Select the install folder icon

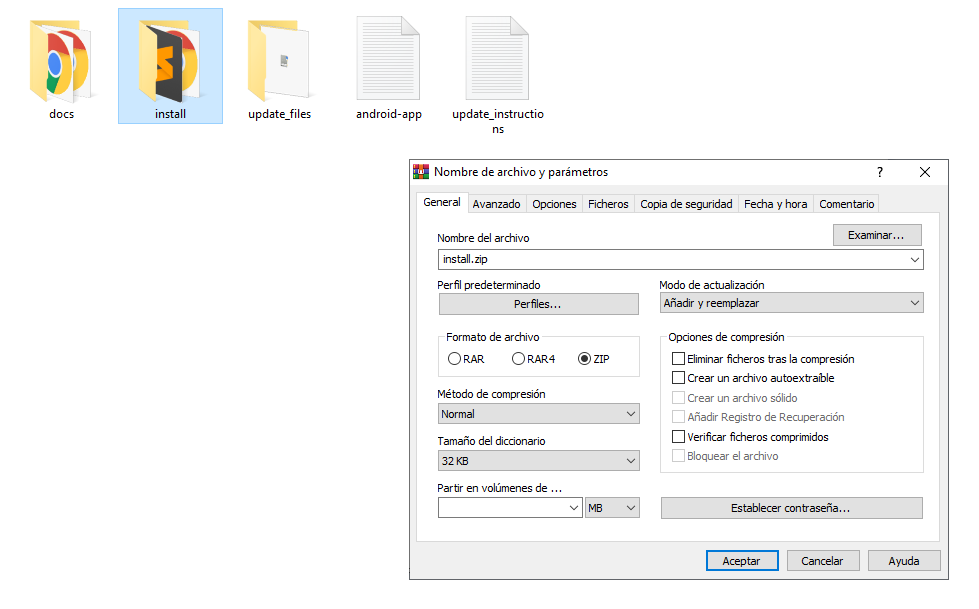tap(170, 62)
